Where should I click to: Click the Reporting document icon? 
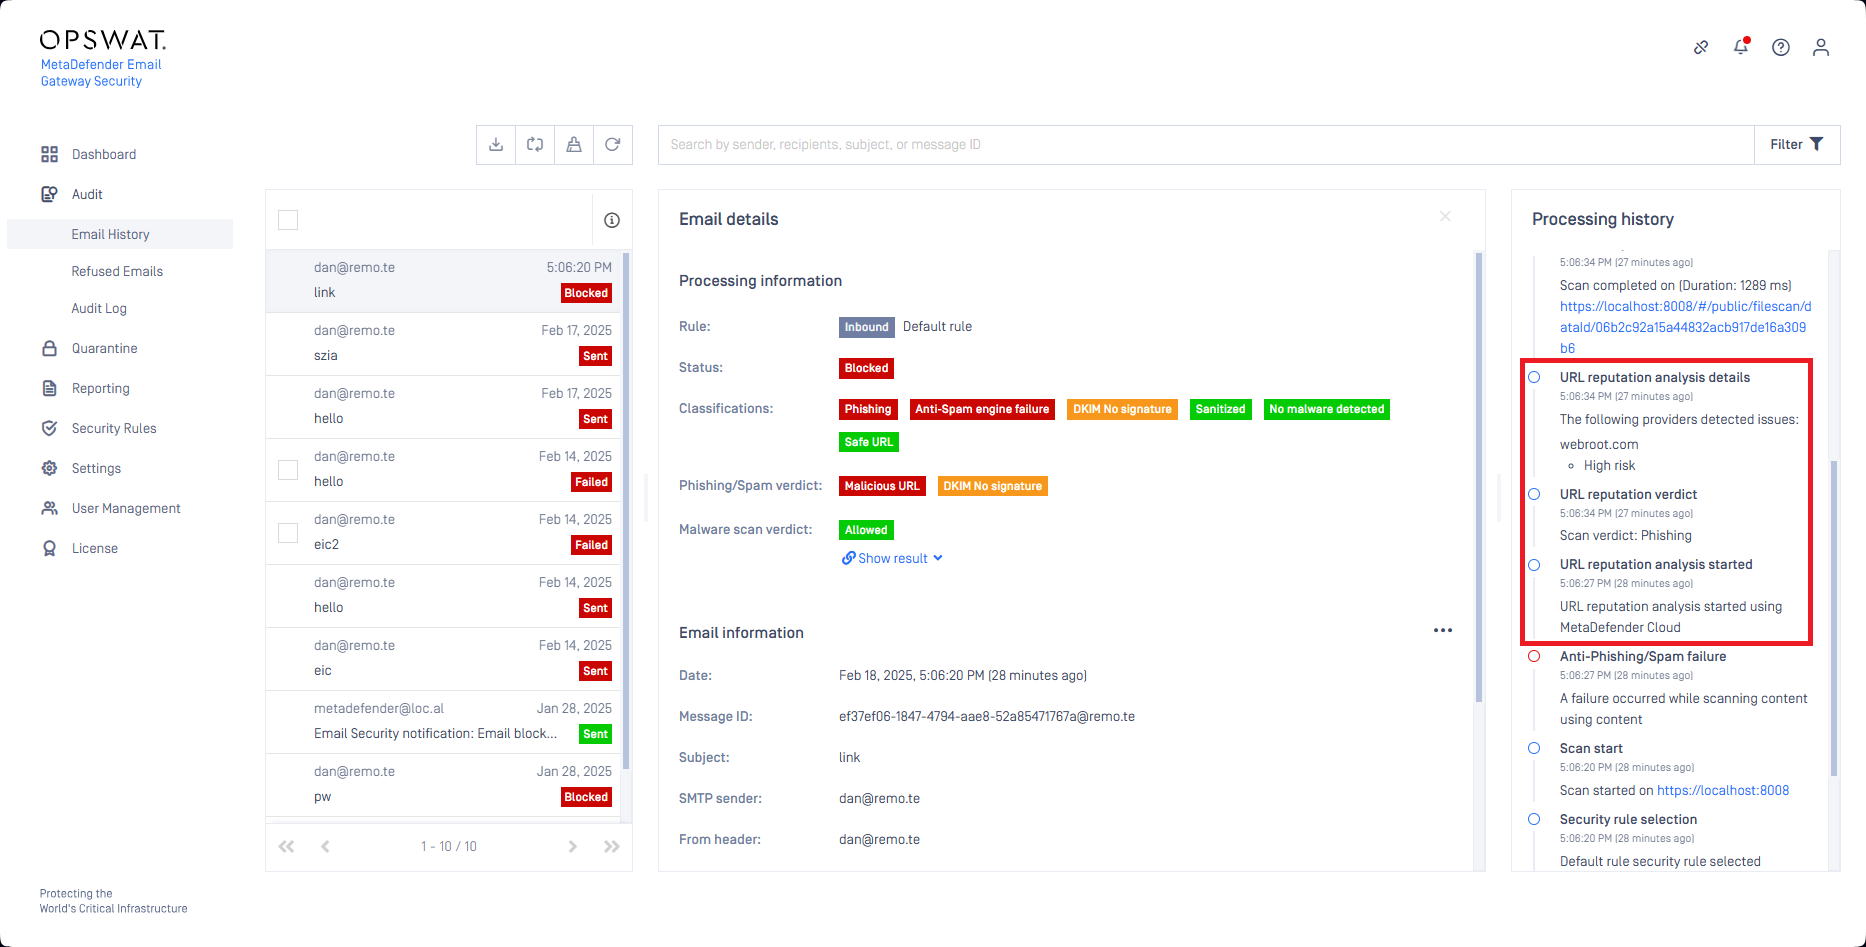[x=49, y=388]
